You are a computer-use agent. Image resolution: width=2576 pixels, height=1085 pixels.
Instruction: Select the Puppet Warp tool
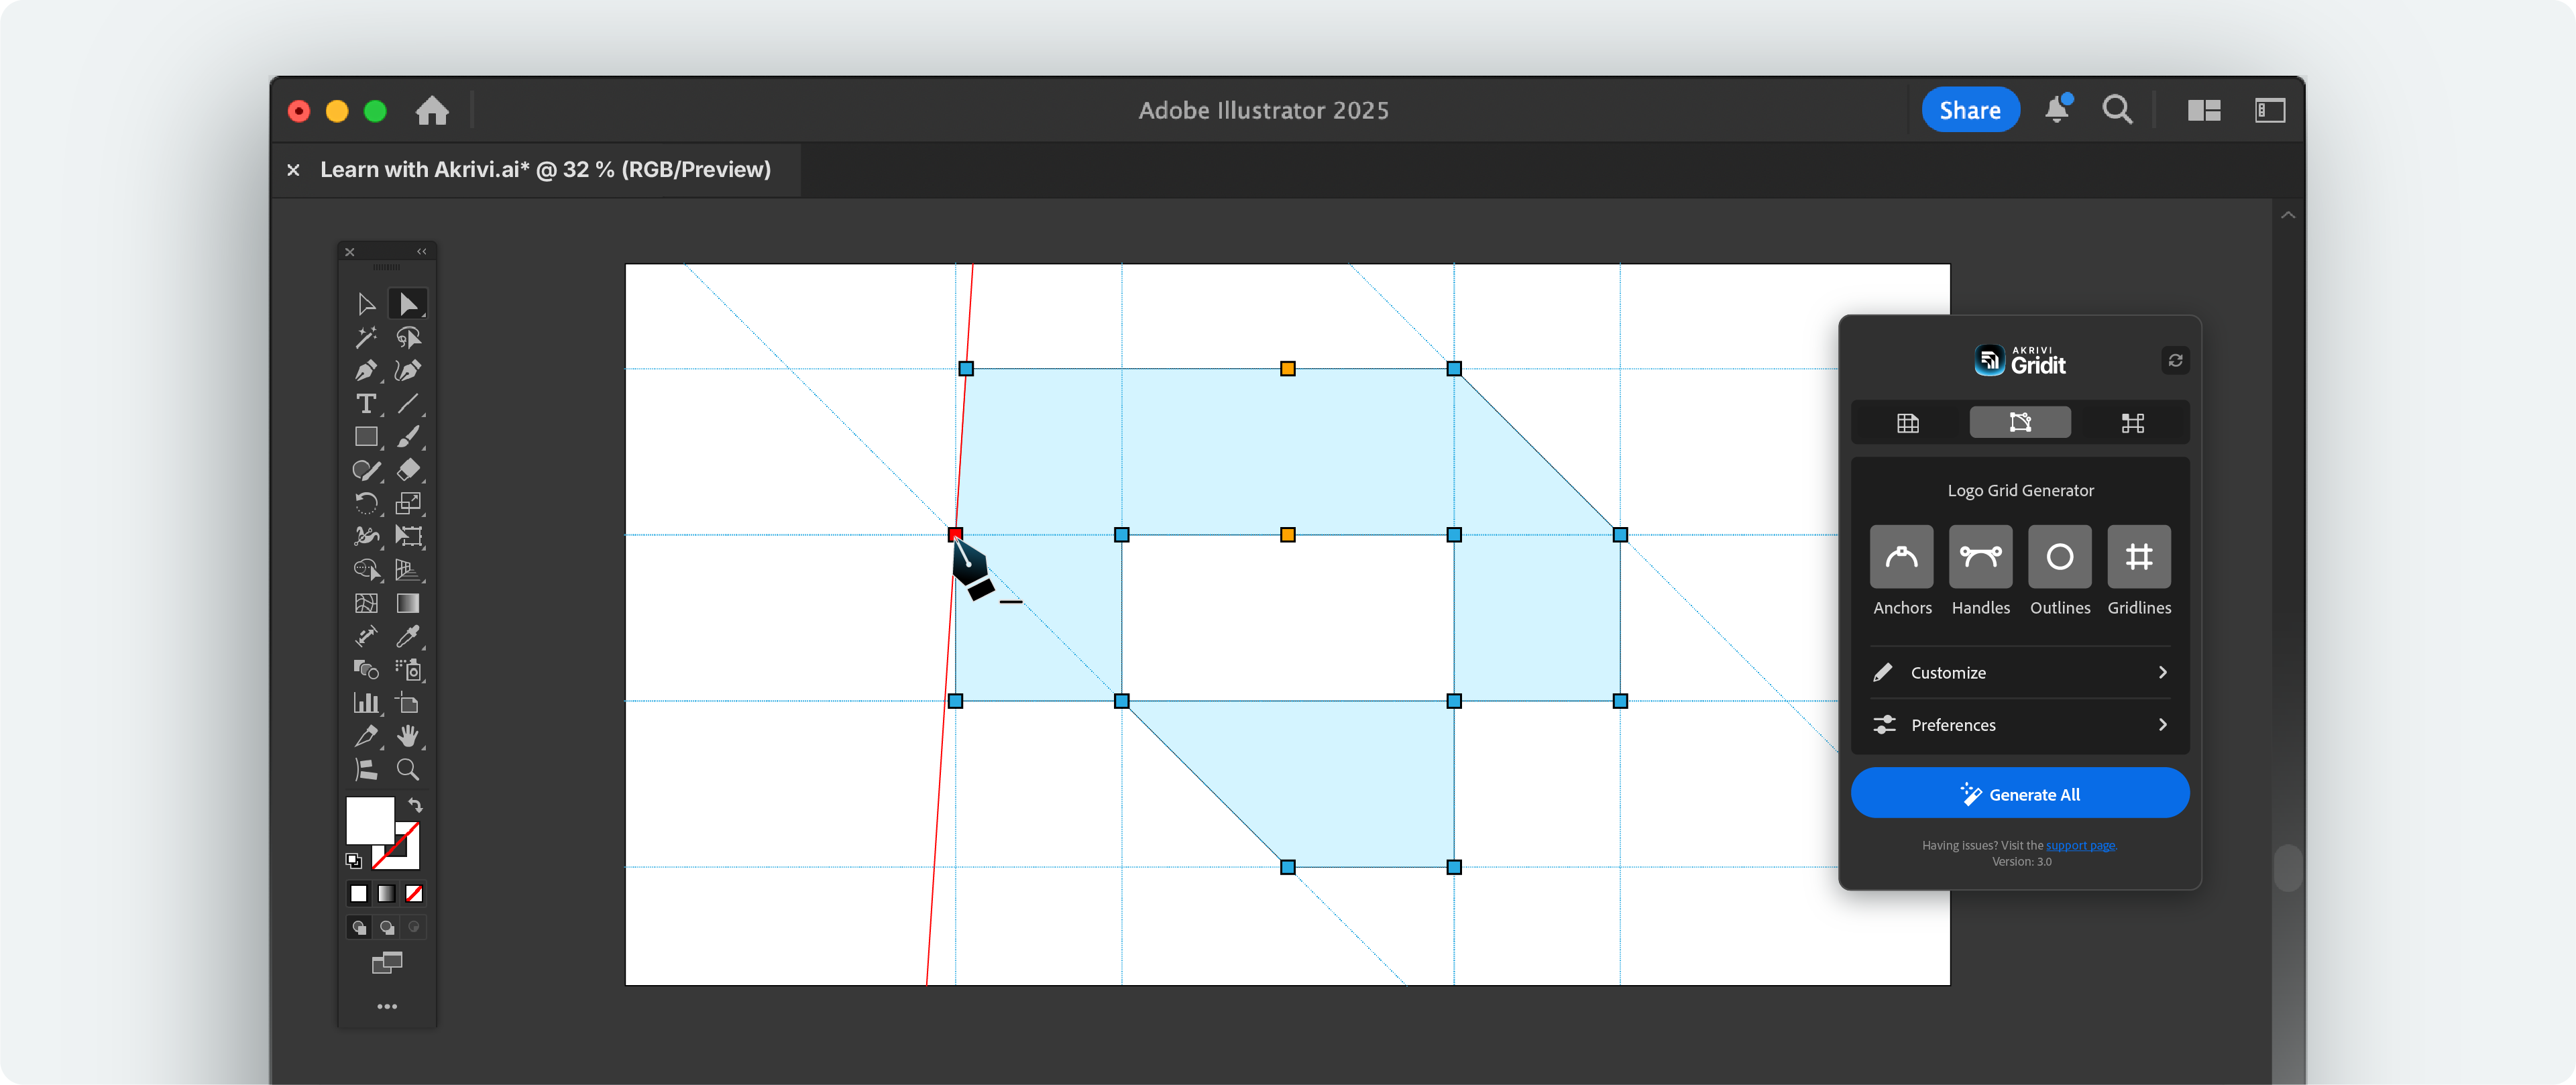366,536
